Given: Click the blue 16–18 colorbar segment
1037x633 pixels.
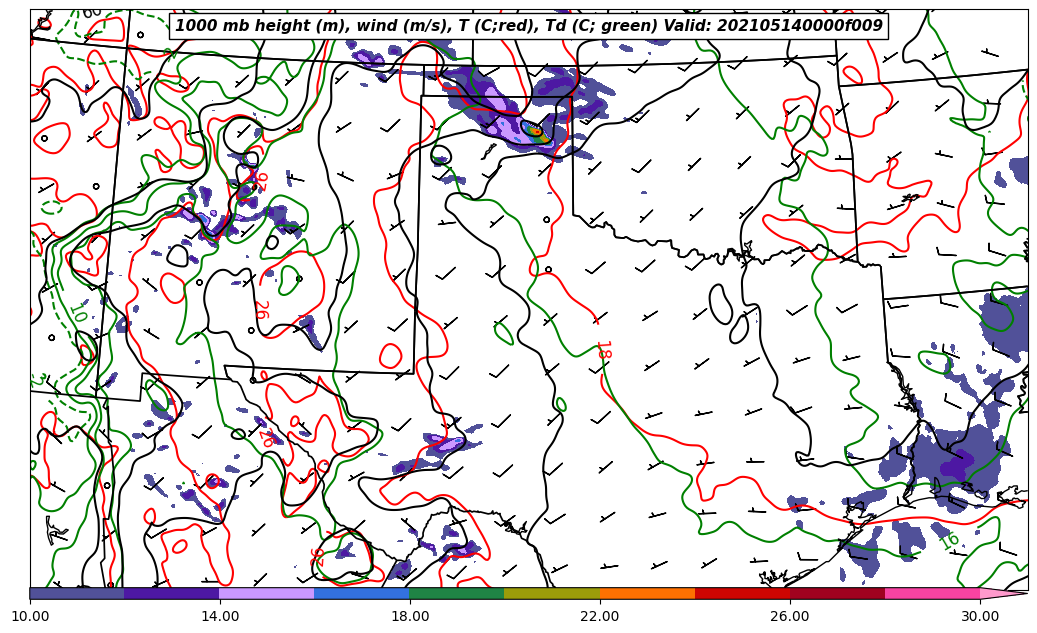Looking at the screenshot, I should (362, 593).
